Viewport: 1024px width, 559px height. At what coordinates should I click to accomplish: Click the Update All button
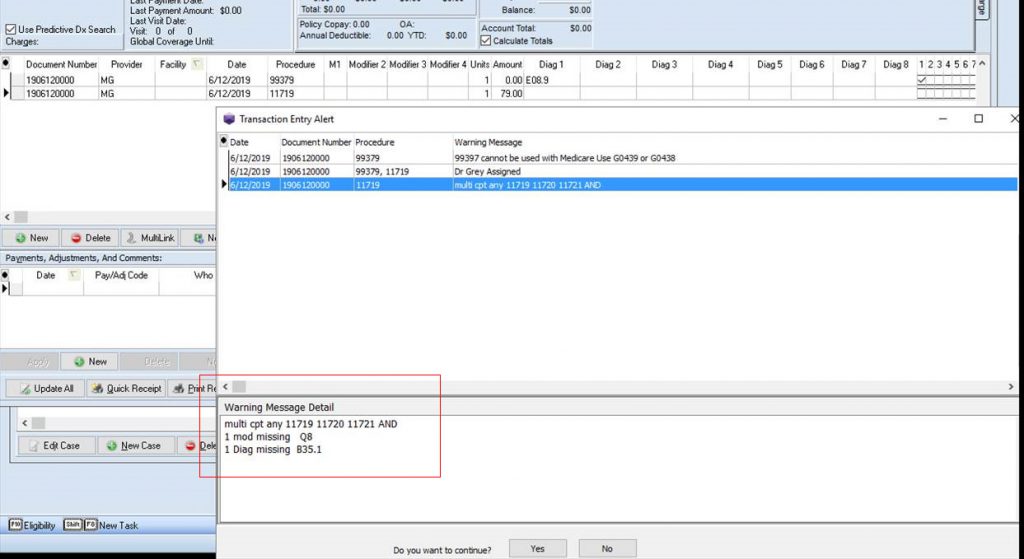(x=45, y=389)
